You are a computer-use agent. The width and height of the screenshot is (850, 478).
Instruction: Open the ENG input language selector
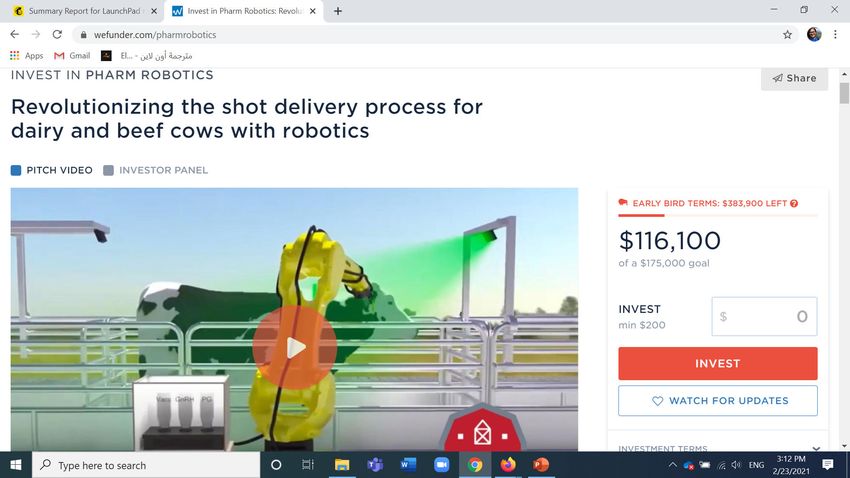[757, 465]
